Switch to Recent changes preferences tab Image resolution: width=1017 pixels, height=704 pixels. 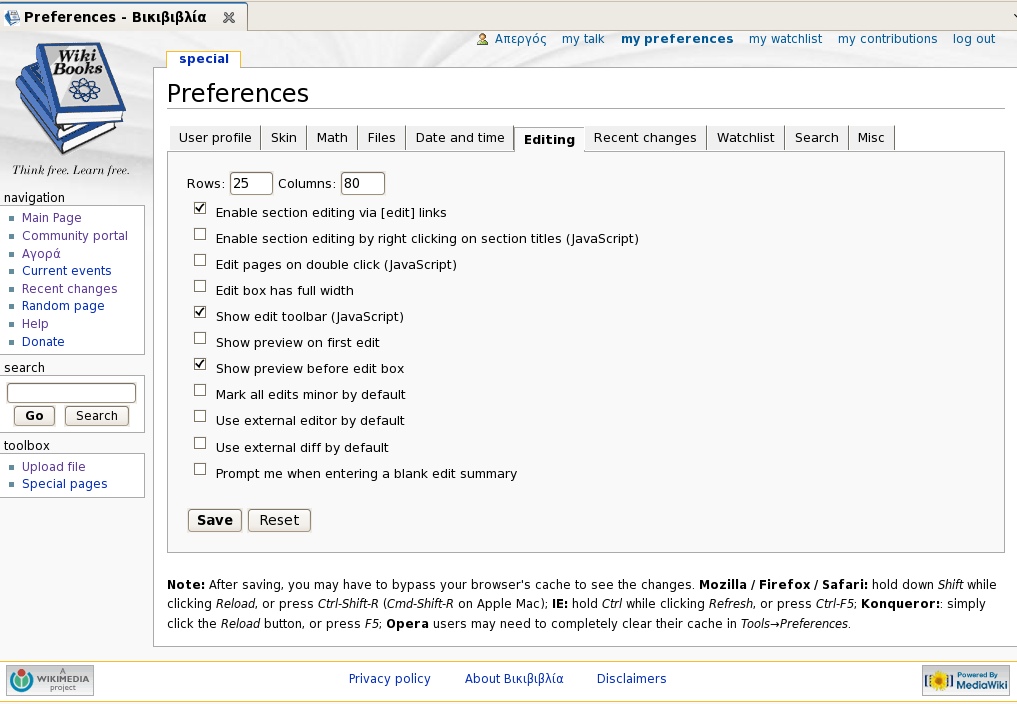(645, 138)
